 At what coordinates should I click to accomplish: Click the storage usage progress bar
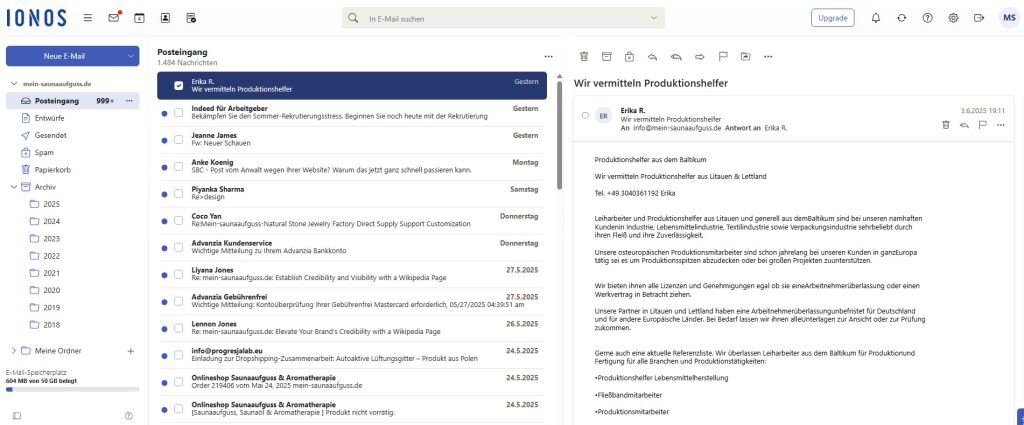tap(72, 389)
